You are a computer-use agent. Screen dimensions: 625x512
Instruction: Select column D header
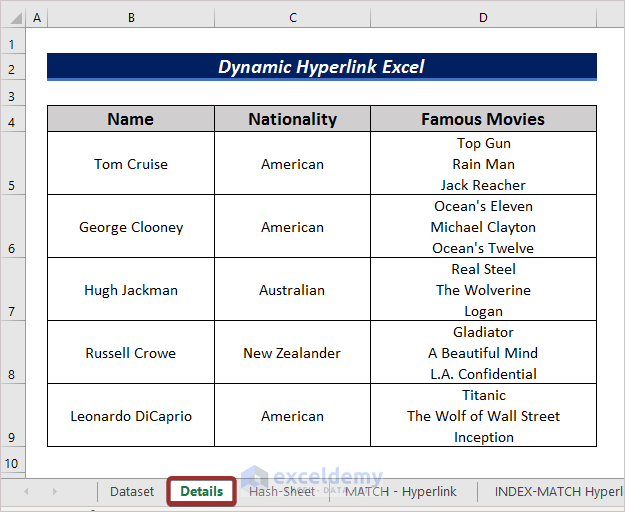(483, 18)
